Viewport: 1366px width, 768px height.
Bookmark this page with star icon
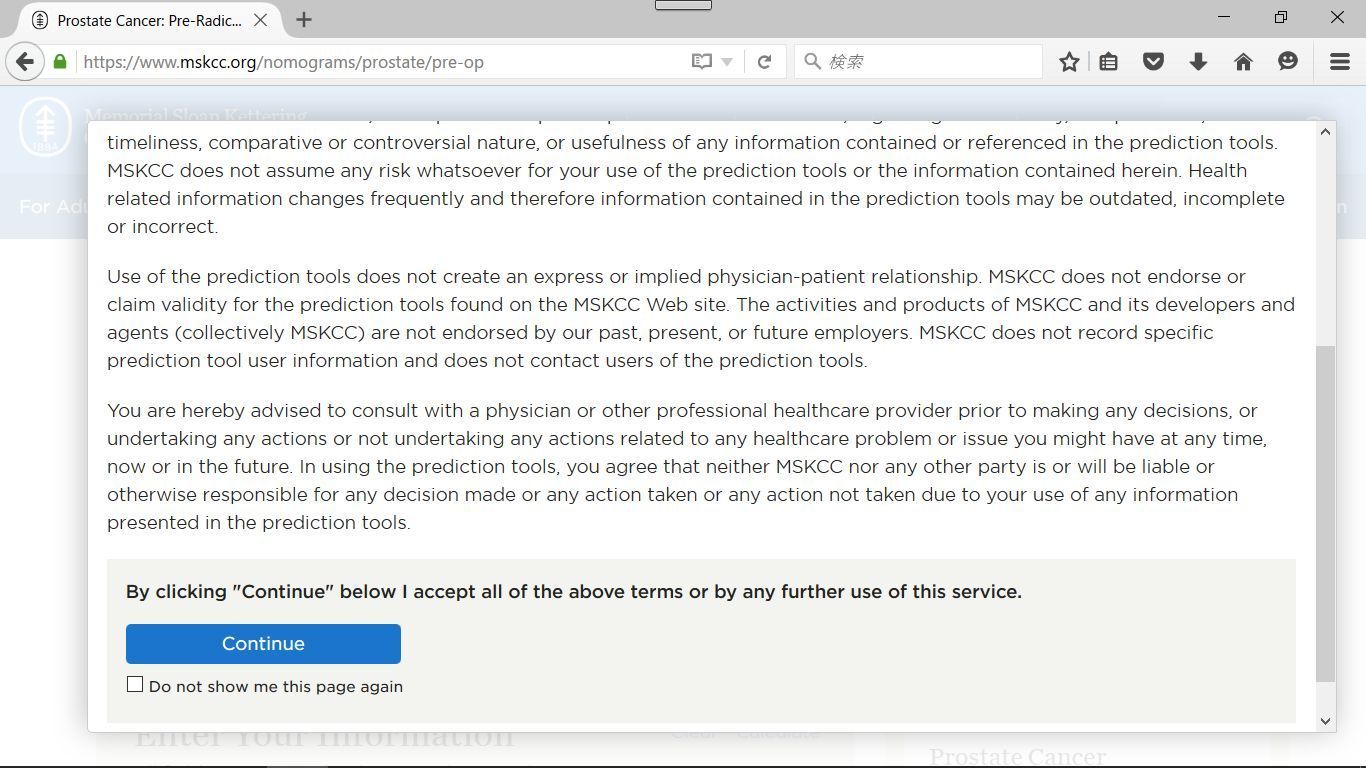(x=1069, y=62)
